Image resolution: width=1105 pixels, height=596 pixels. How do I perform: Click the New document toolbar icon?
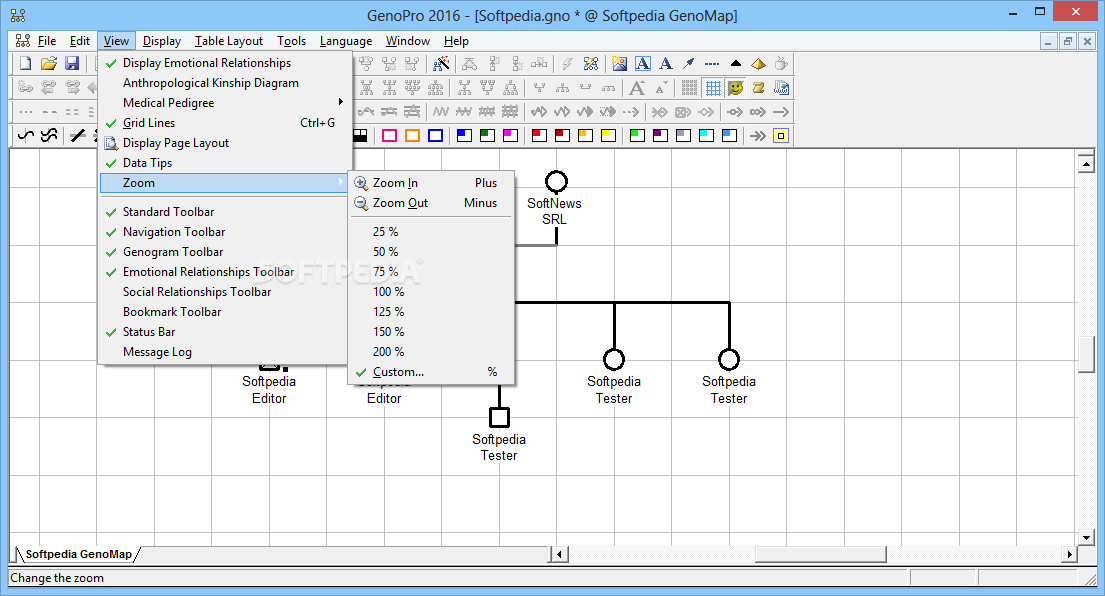tap(25, 63)
